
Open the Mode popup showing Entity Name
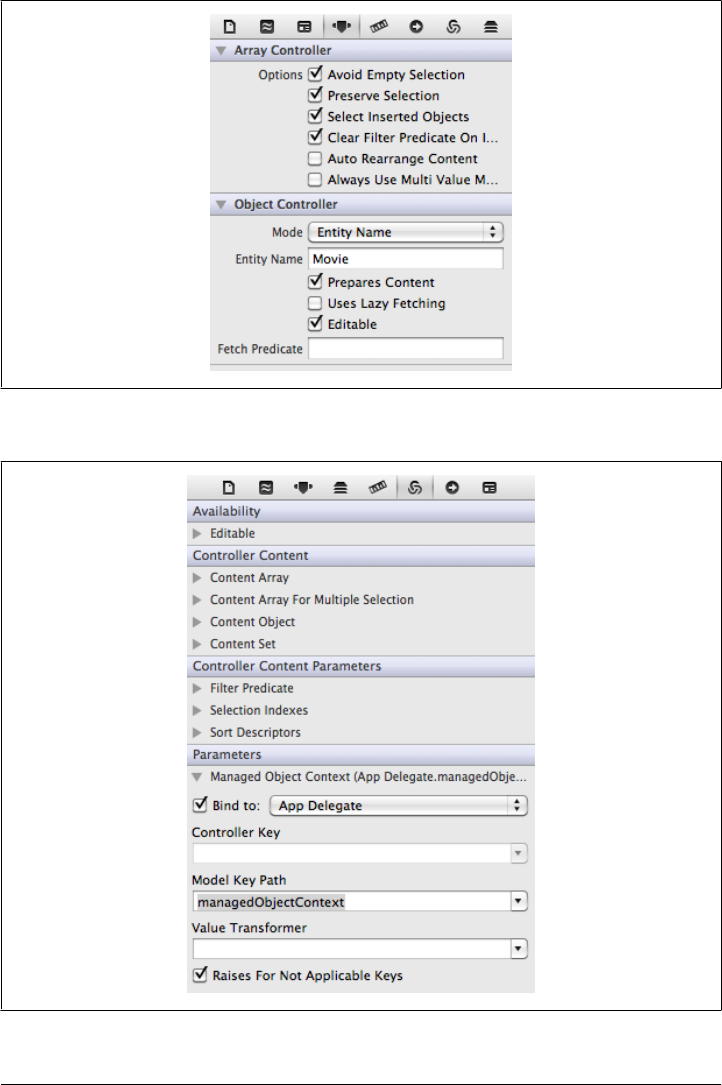tap(406, 232)
